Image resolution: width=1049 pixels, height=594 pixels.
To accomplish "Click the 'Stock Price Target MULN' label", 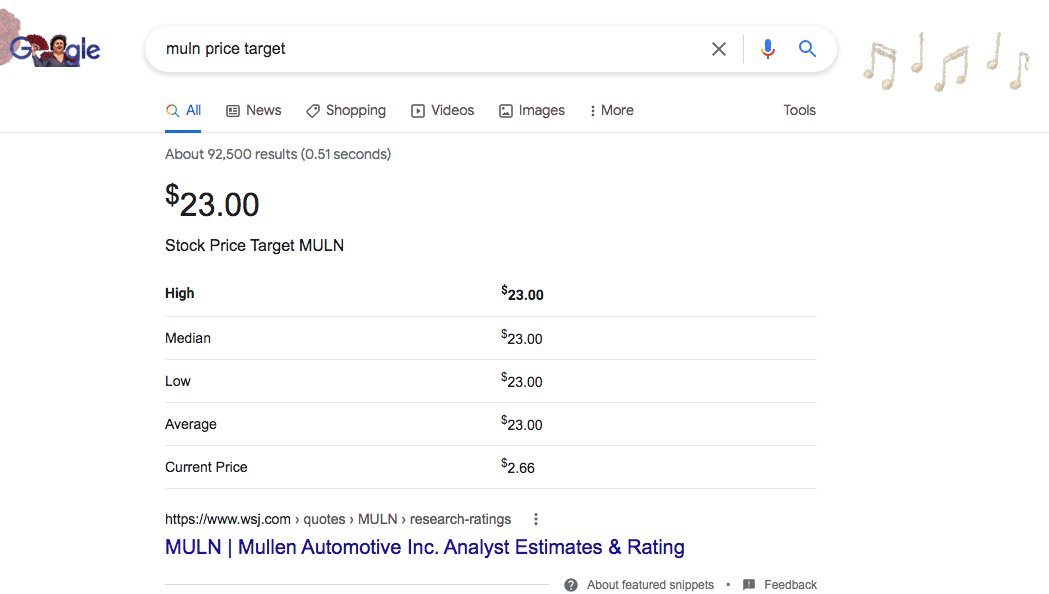I will (254, 245).
